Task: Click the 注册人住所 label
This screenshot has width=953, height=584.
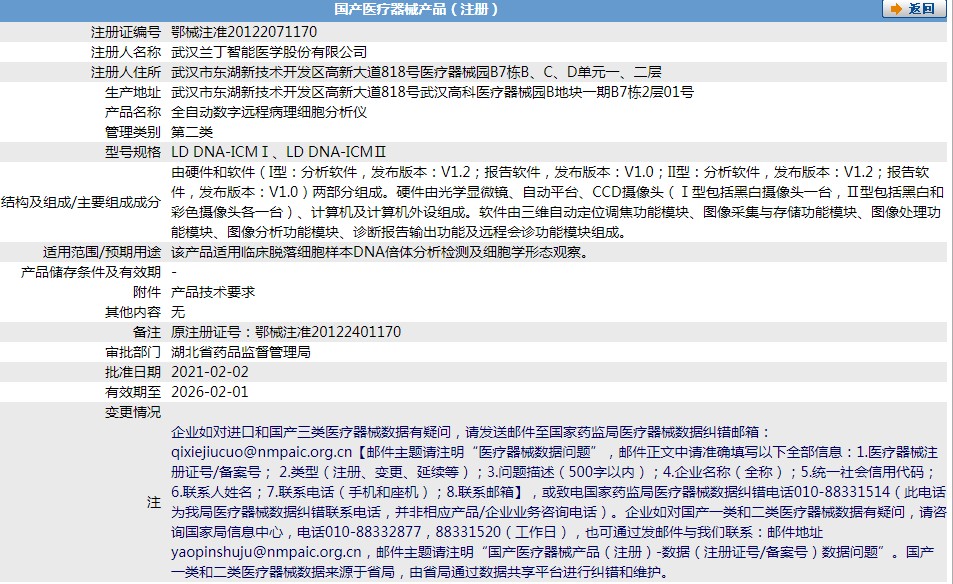Action: 126,72
